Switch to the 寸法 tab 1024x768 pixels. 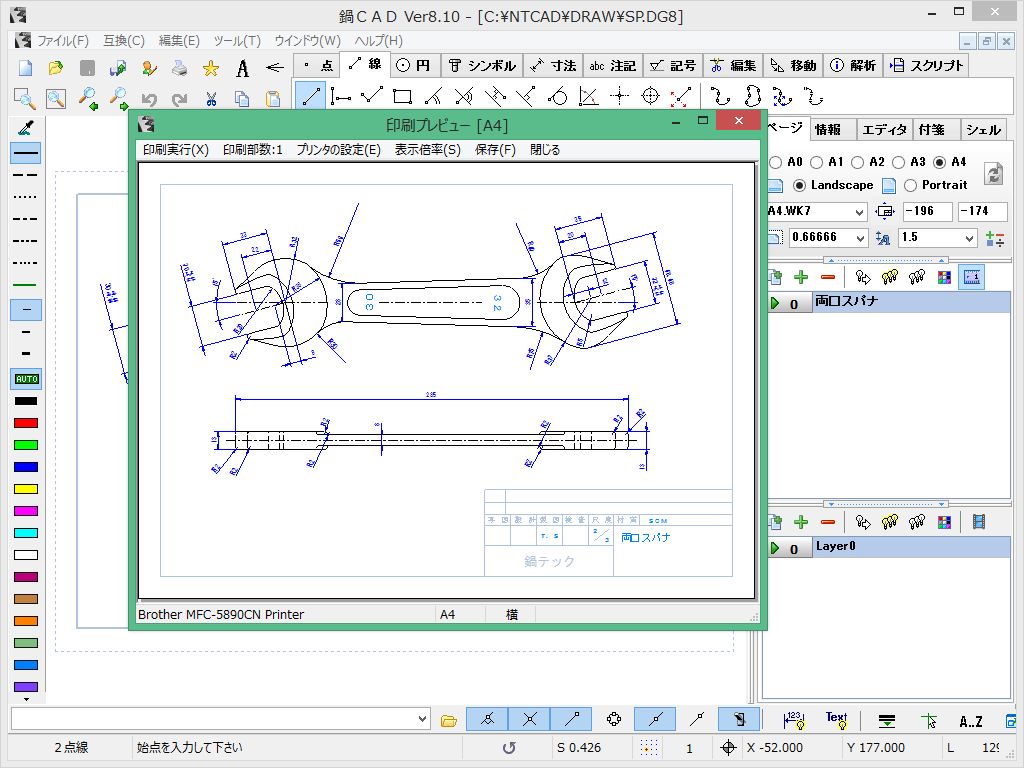(553, 65)
